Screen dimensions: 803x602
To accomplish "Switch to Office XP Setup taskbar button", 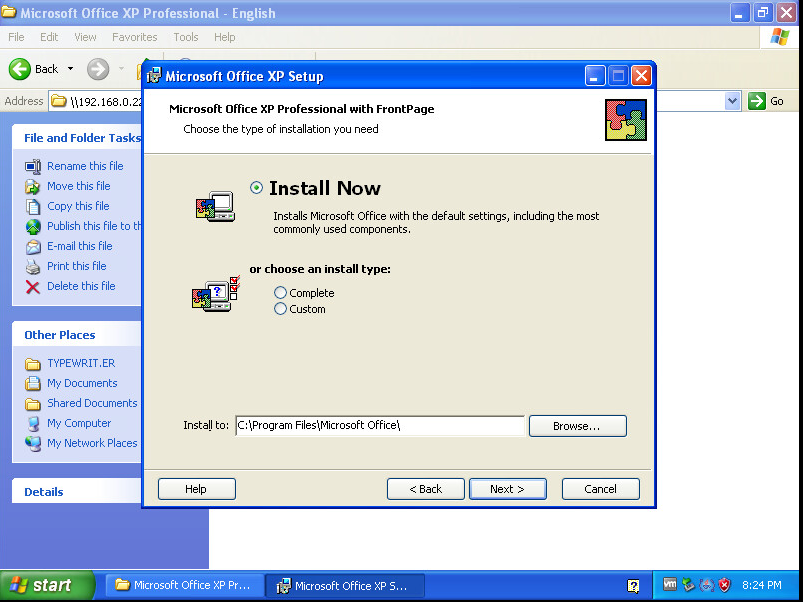I will coord(345,586).
